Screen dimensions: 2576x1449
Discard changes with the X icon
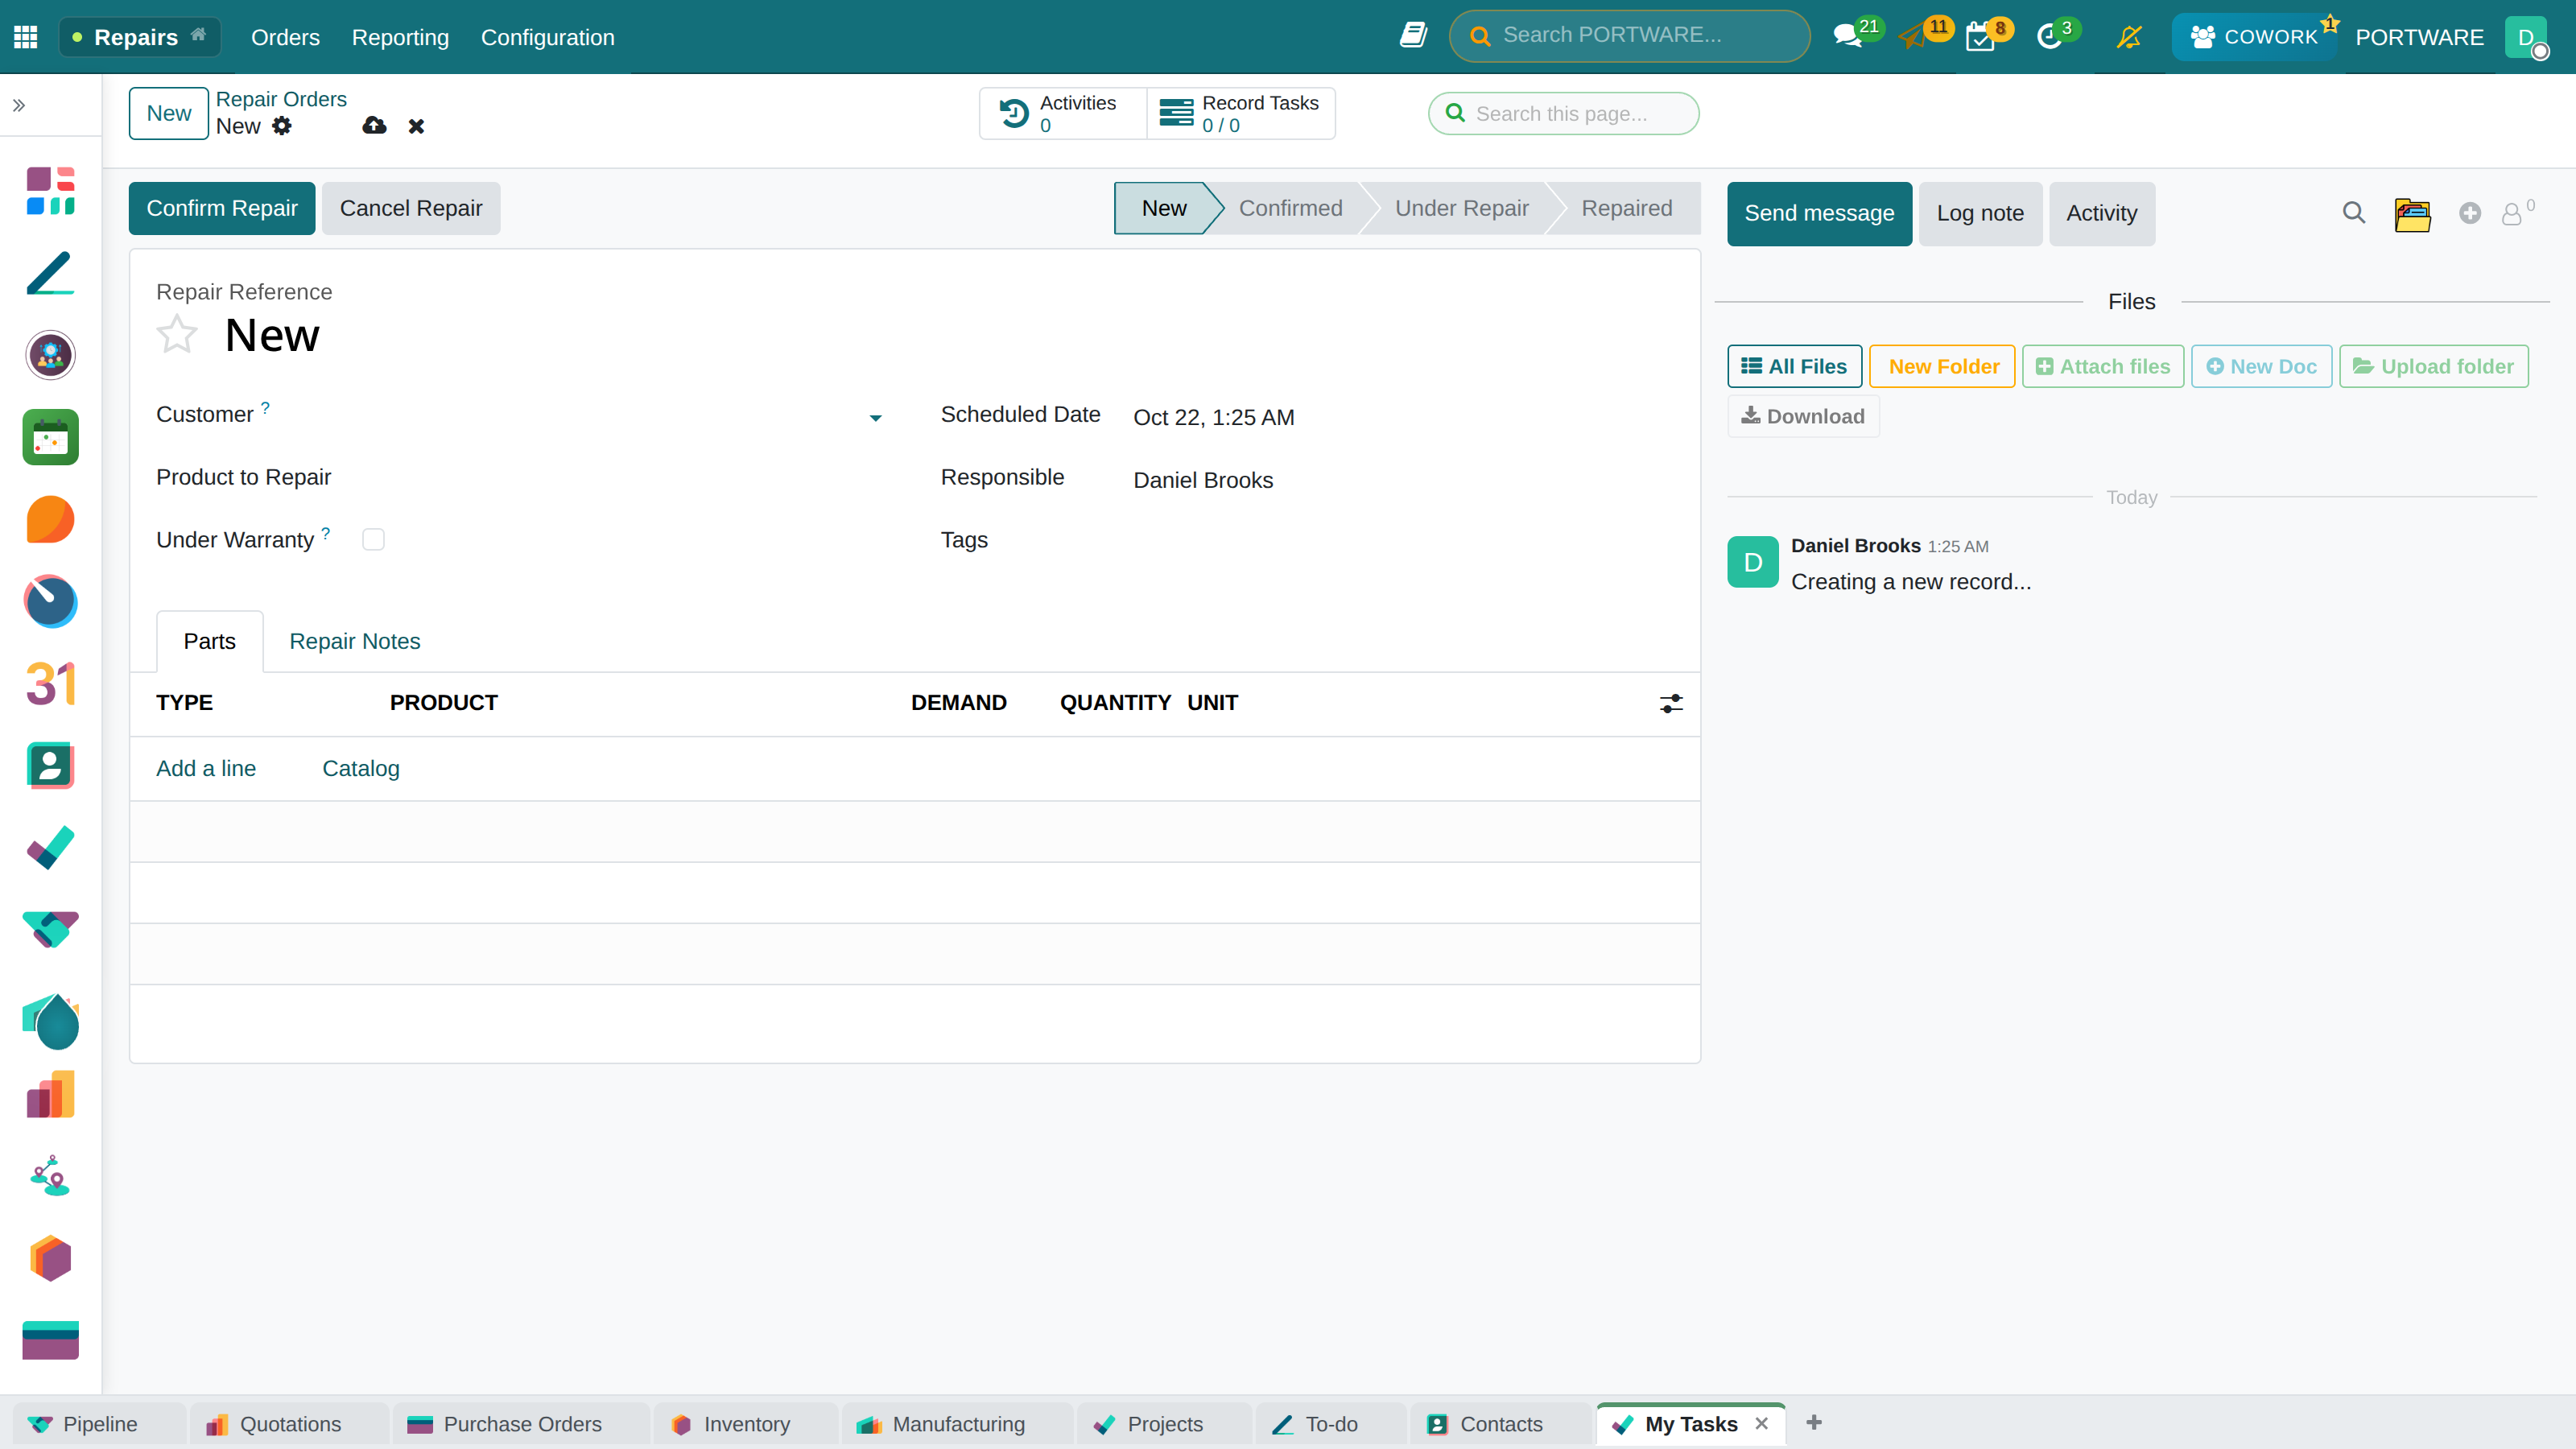(416, 126)
